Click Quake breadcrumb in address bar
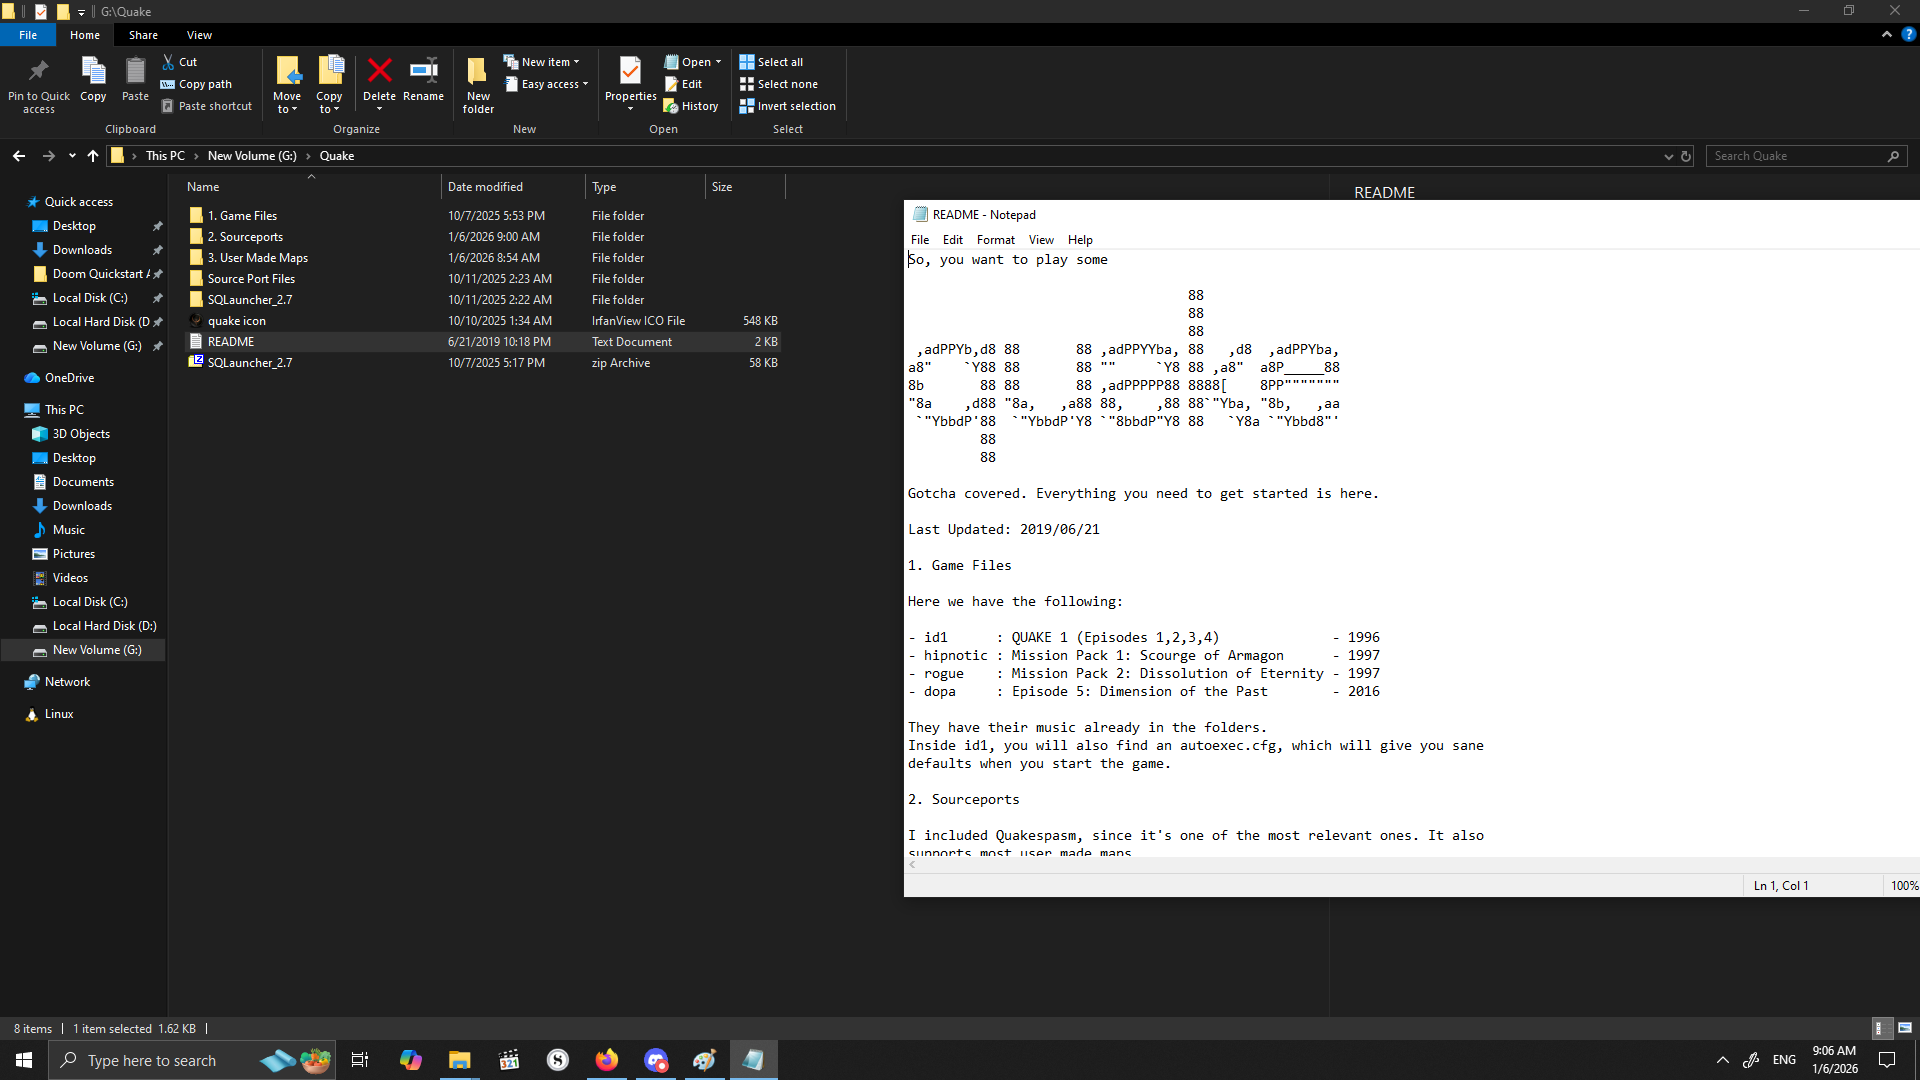This screenshot has width=1920, height=1080. (x=337, y=156)
